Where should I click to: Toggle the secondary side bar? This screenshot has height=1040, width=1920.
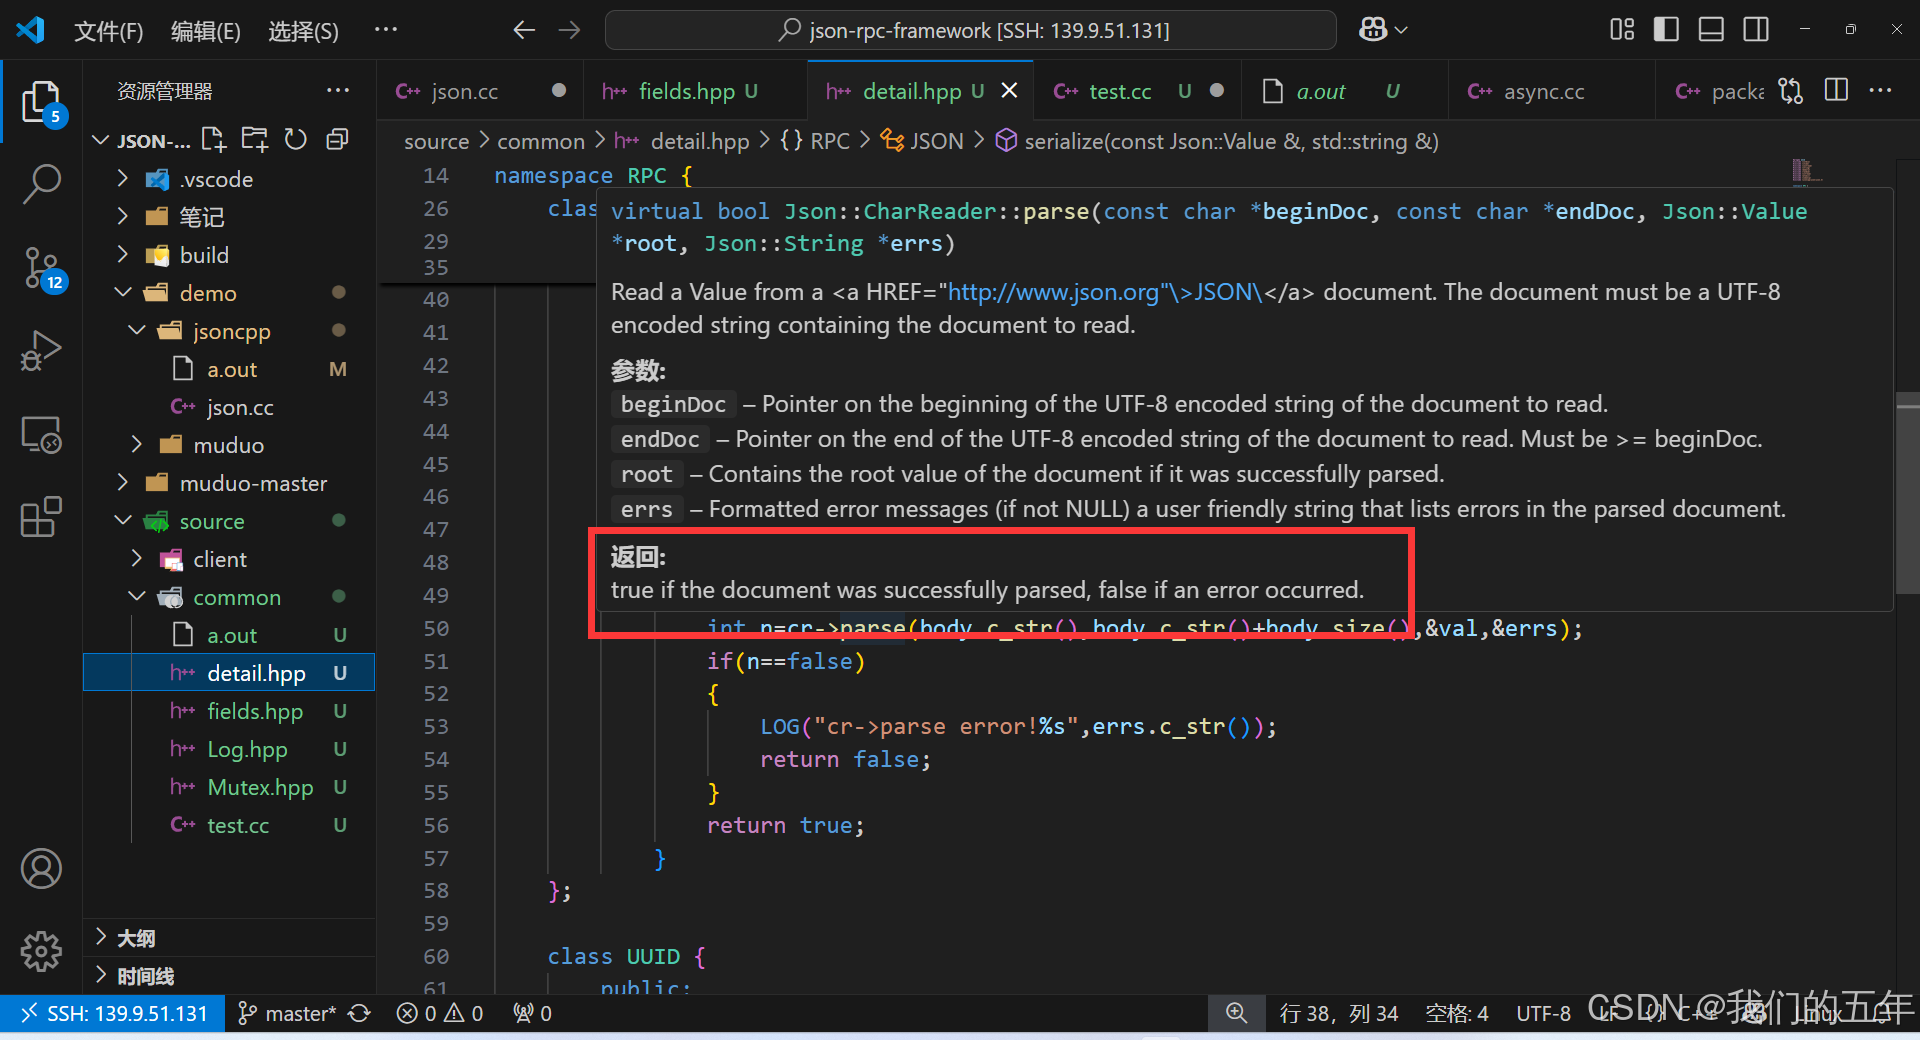tap(1756, 30)
